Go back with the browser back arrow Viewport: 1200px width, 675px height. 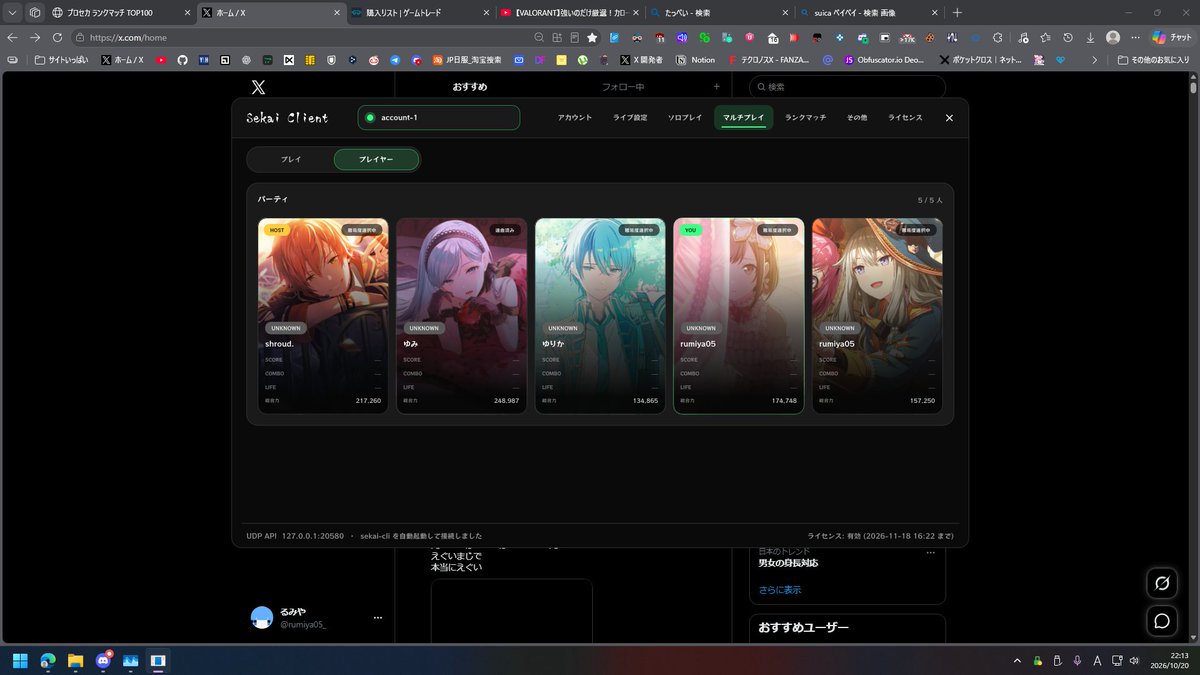[12, 37]
